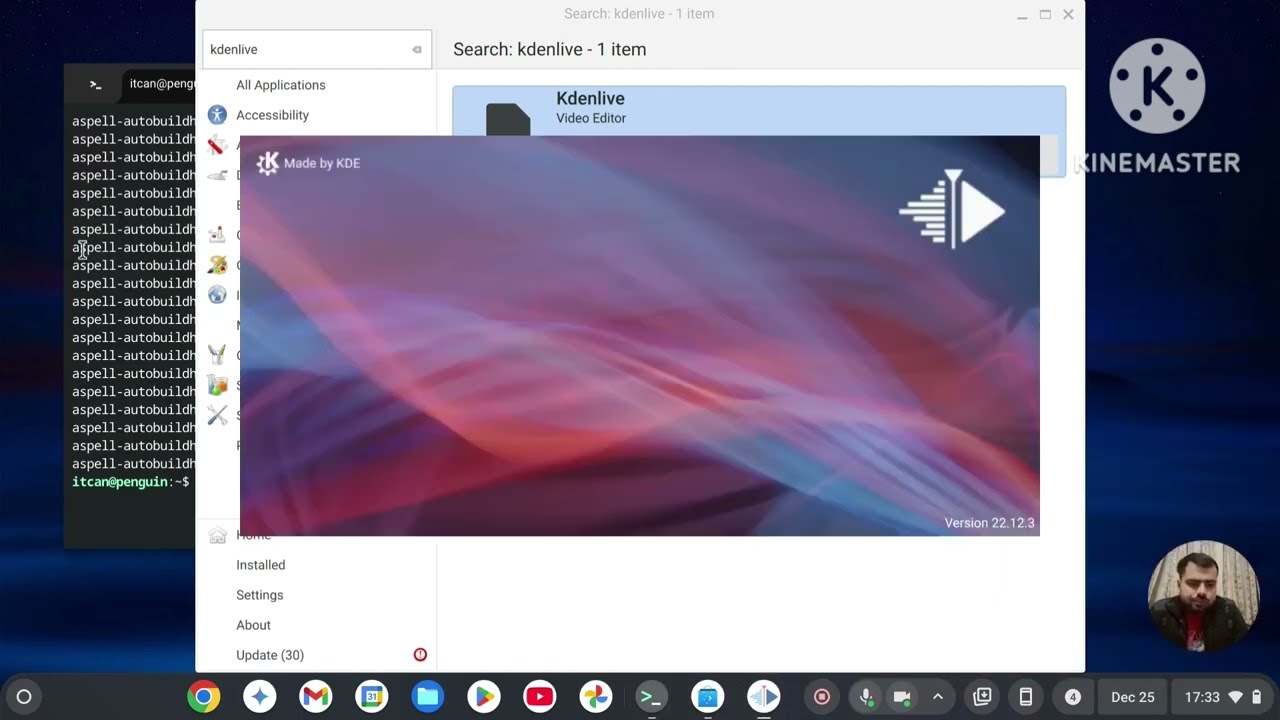The image size is (1280, 720).
Task: Open calendar date Dec 25
Action: point(1132,697)
